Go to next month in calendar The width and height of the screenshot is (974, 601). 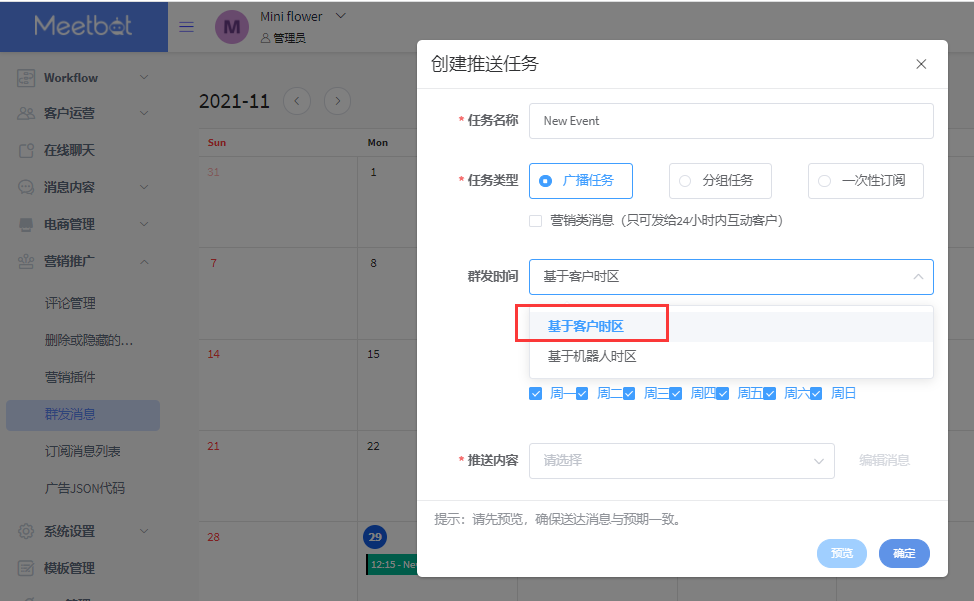tap(337, 101)
